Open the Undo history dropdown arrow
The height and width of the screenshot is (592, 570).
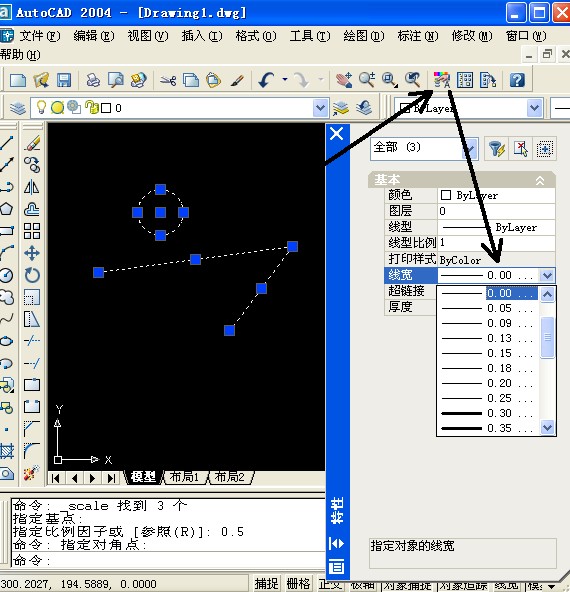tap(285, 80)
